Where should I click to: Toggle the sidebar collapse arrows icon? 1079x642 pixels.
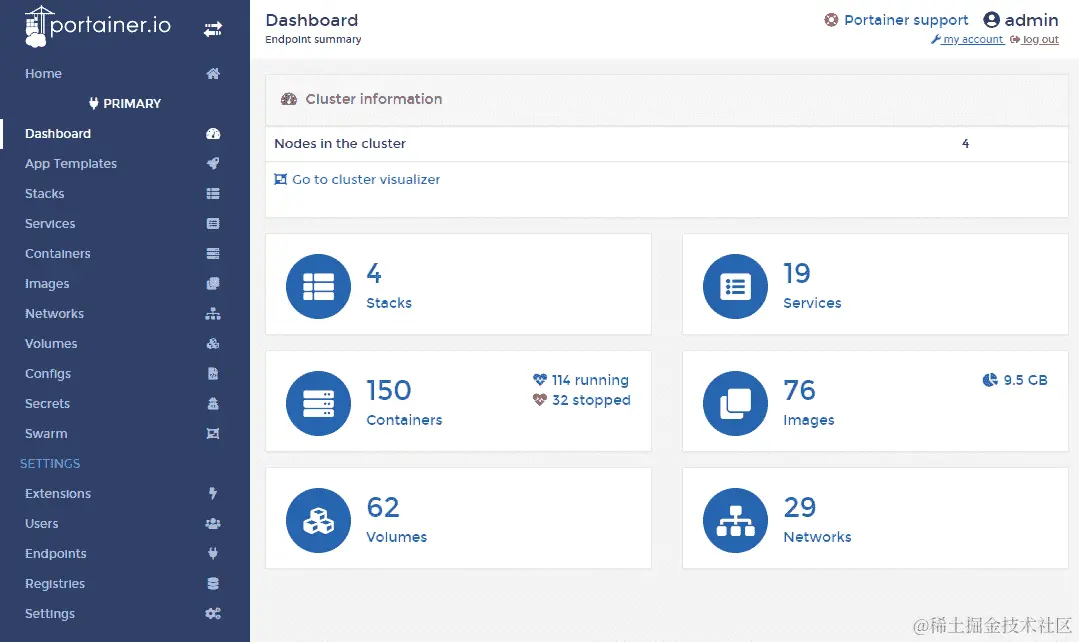click(x=213, y=29)
